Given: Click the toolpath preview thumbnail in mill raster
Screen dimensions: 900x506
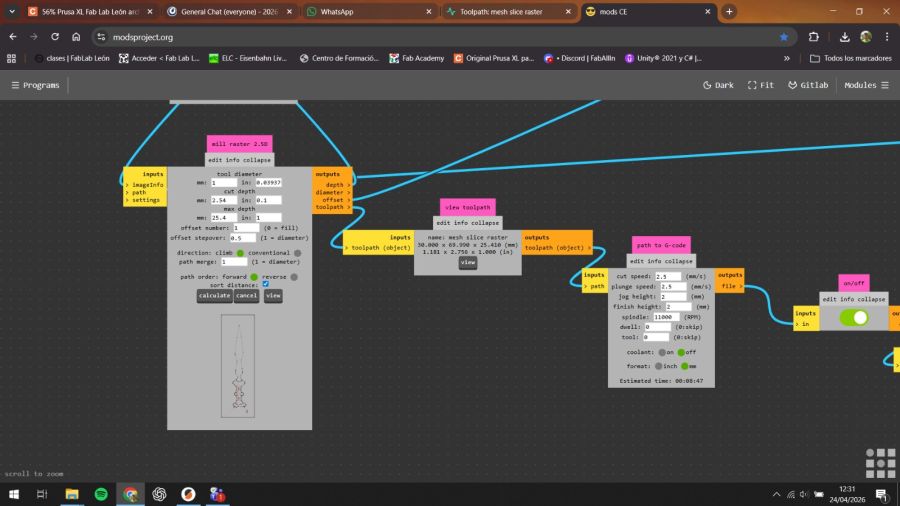Looking at the screenshot, I should [238, 366].
